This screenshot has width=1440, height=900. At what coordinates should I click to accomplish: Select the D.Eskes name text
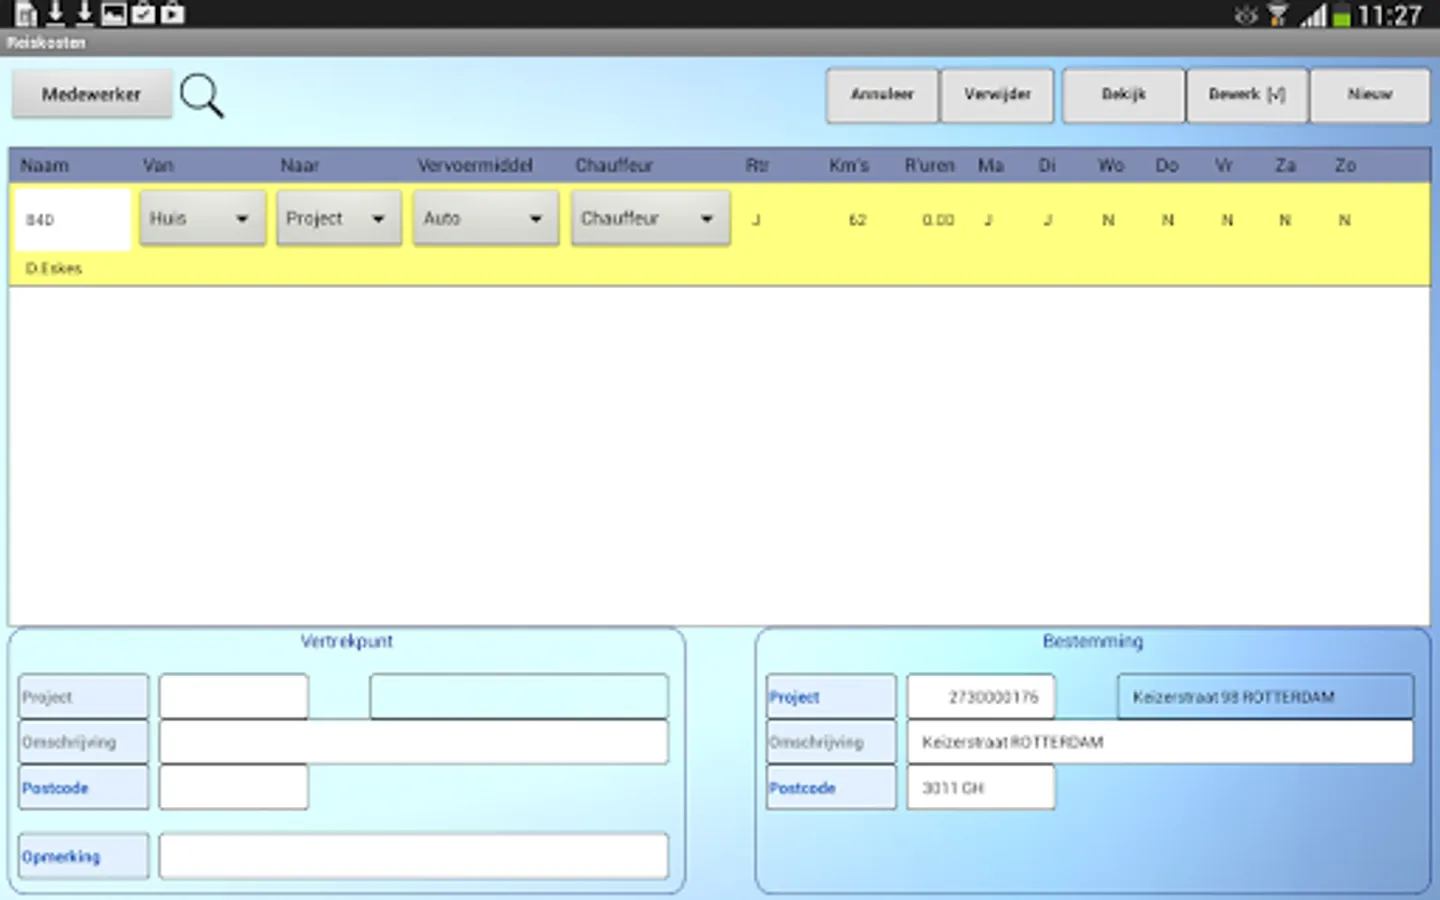54,268
